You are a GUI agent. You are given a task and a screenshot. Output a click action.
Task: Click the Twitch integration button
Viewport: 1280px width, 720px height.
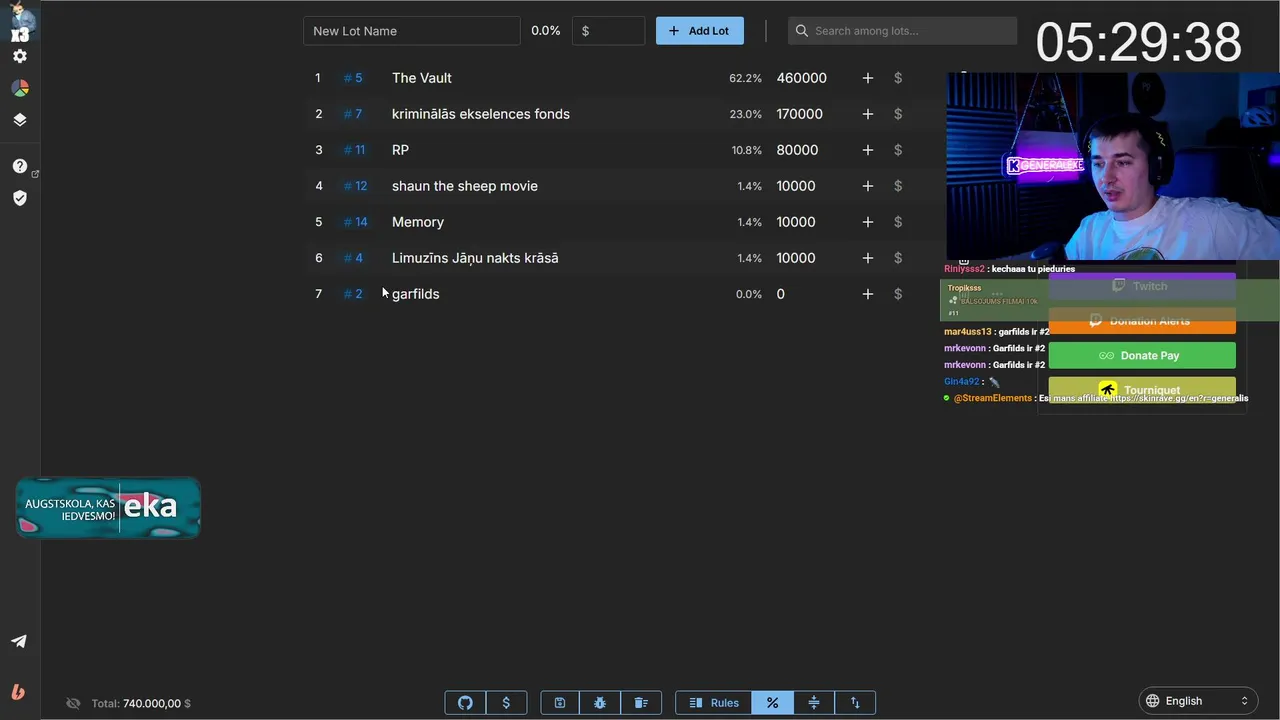point(1142,286)
